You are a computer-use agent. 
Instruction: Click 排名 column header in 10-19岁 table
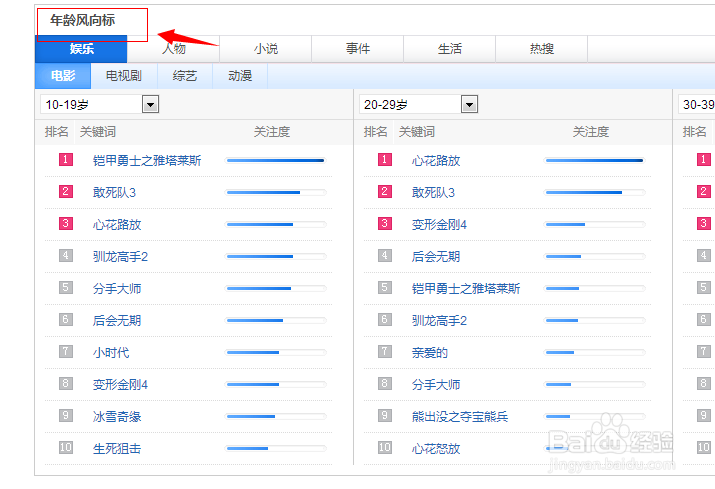[57, 132]
